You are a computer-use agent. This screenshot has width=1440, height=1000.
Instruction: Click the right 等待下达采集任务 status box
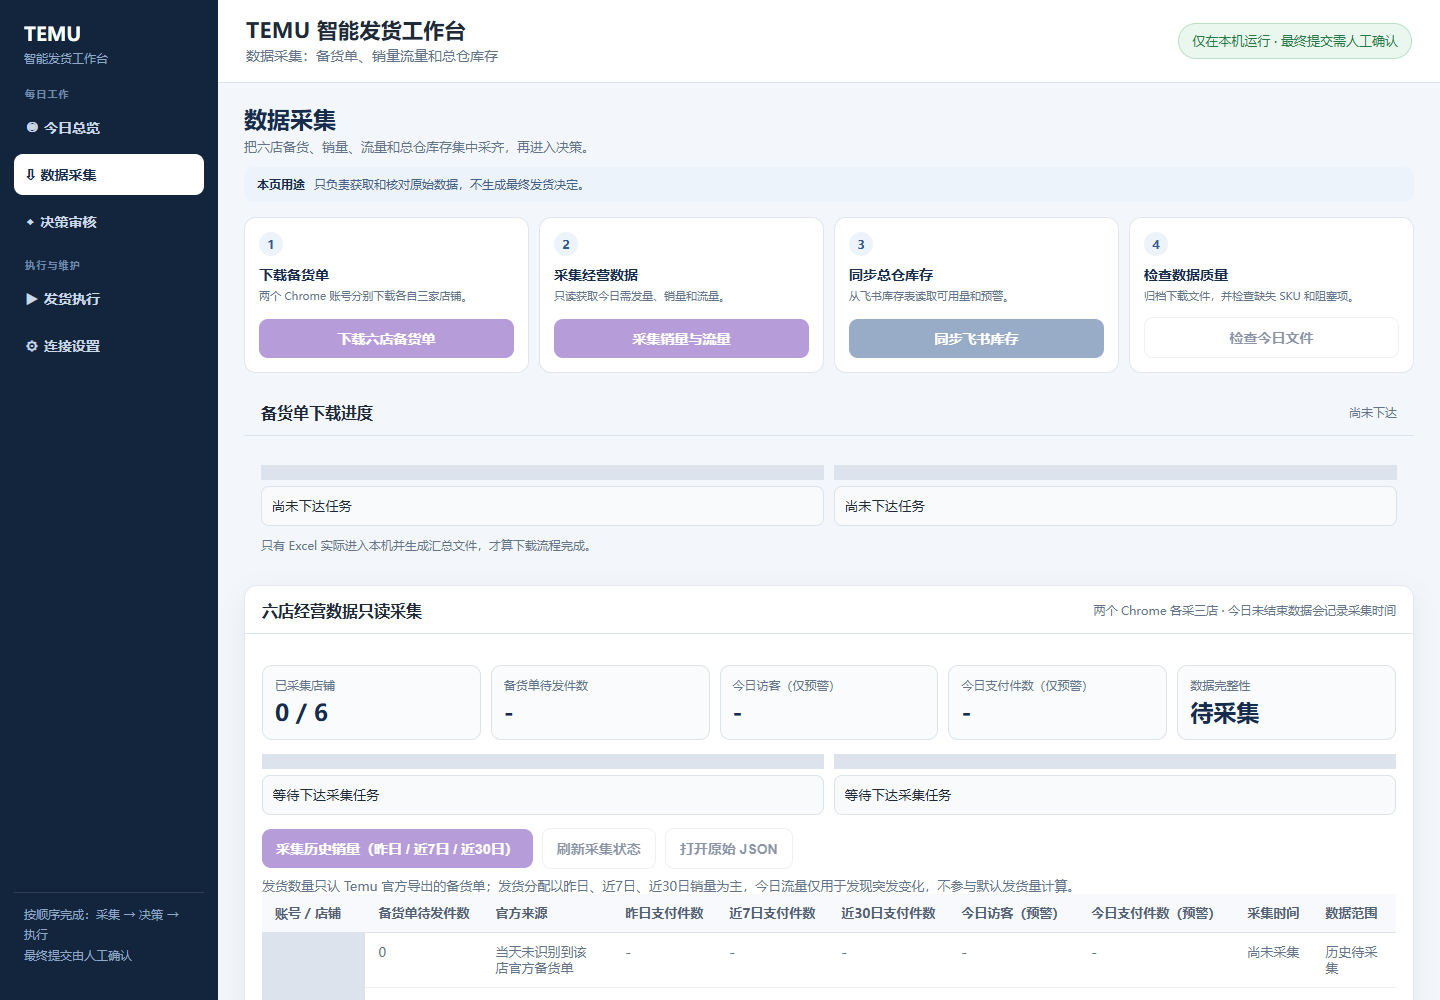[x=1115, y=795]
